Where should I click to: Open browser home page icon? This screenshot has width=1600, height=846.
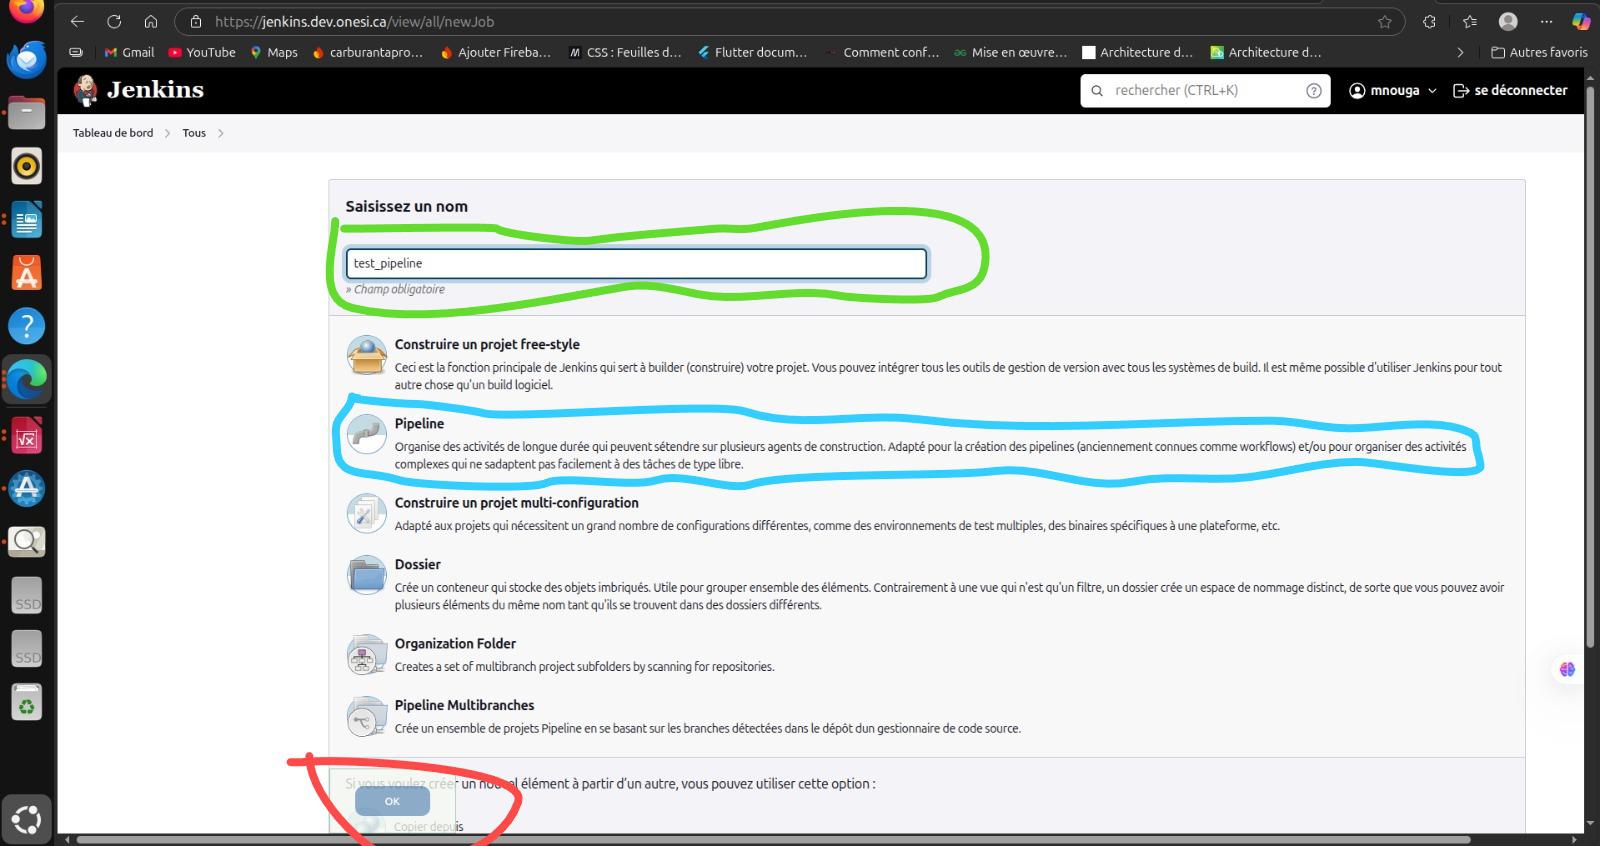tap(151, 21)
